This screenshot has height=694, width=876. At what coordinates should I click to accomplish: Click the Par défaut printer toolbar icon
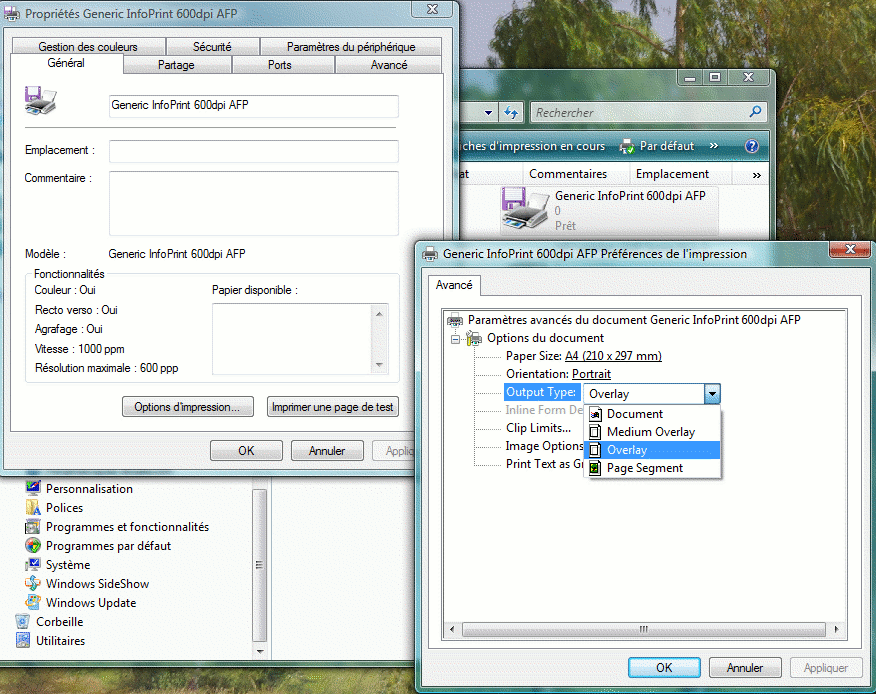[x=627, y=146]
